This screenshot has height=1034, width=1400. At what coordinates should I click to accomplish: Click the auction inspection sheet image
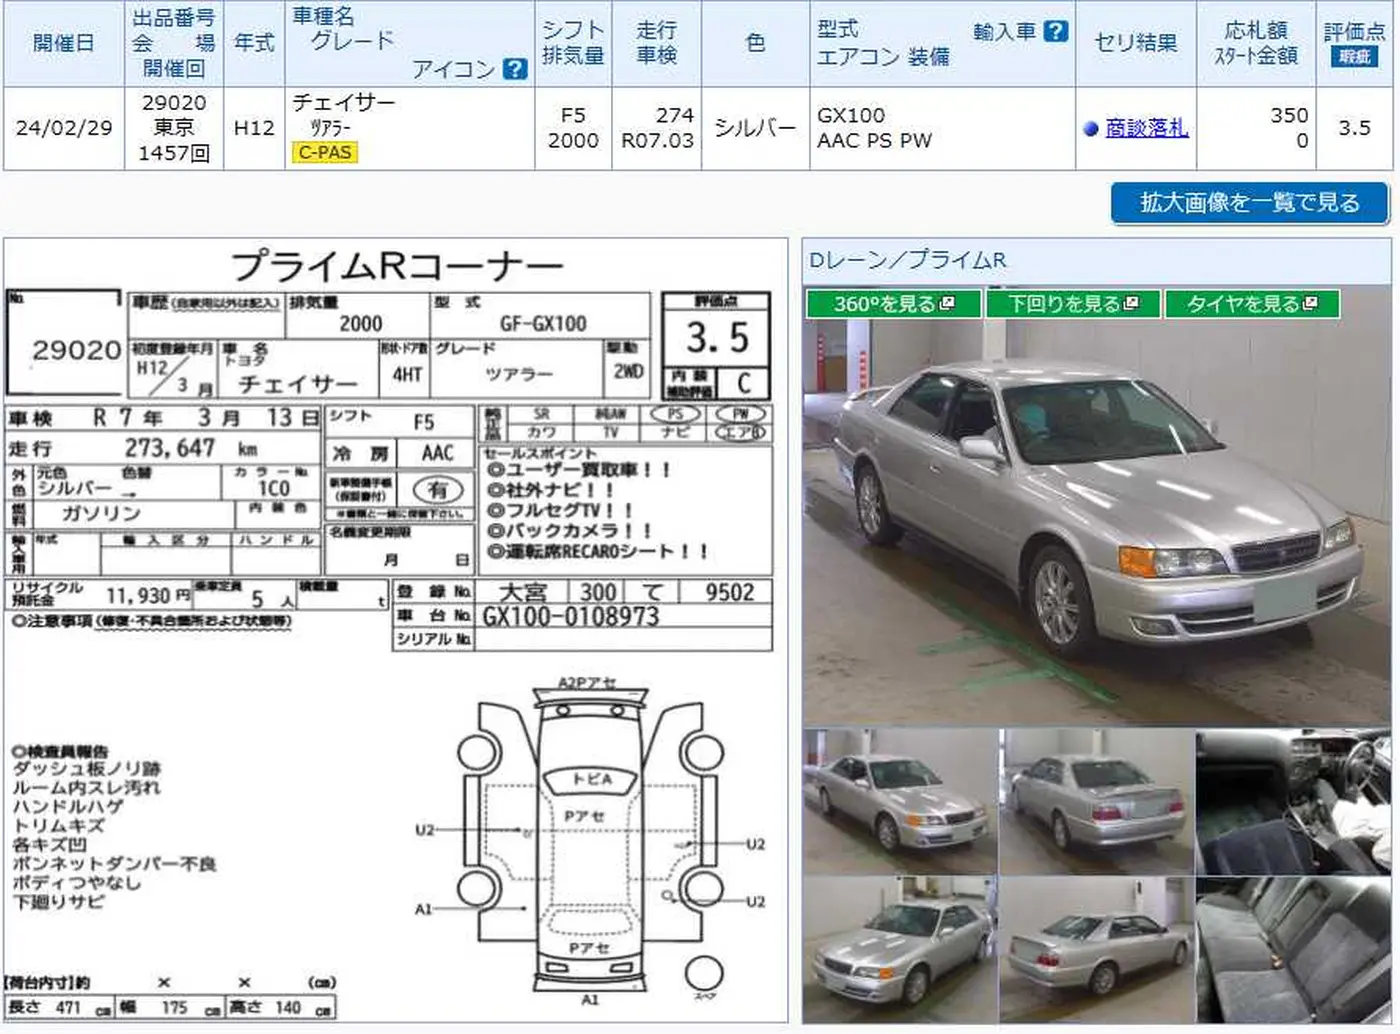pyautogui.click(x=395, y=630)
